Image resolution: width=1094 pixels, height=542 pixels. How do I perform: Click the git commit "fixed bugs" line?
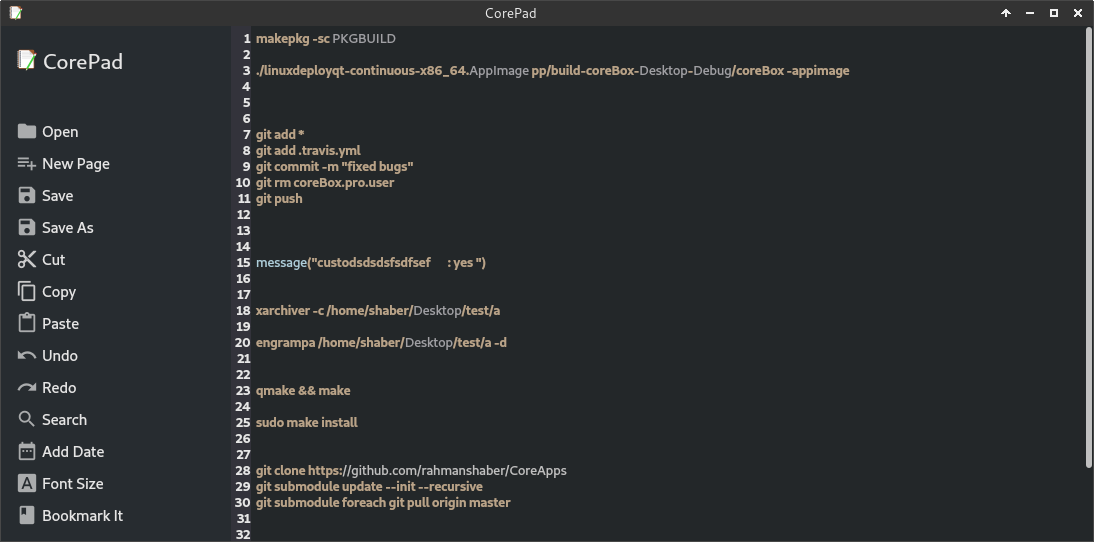[335, 166]
